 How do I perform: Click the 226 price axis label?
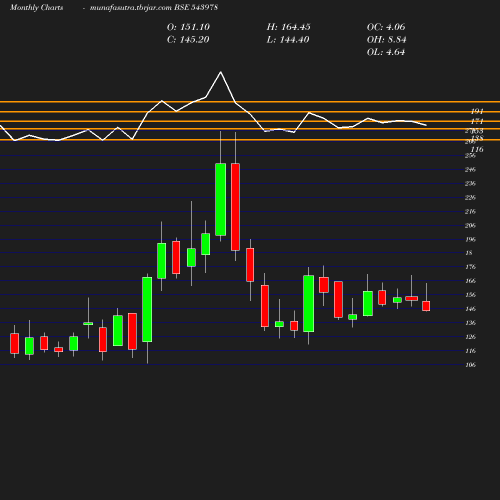pos(470,198)
